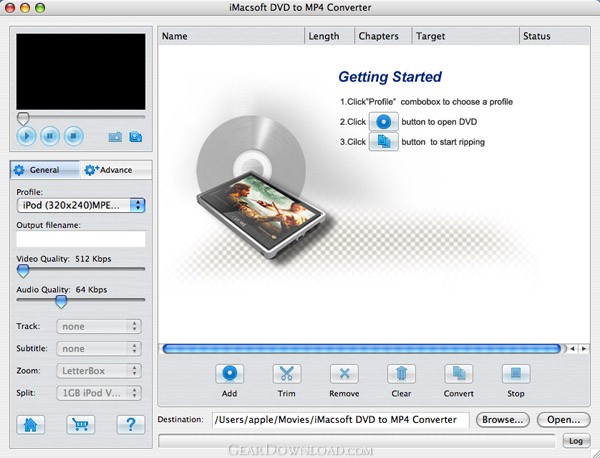The height and width of the screenshot is (458, 600).
Task: Open the snapshot folder icon
Action: 135,137
